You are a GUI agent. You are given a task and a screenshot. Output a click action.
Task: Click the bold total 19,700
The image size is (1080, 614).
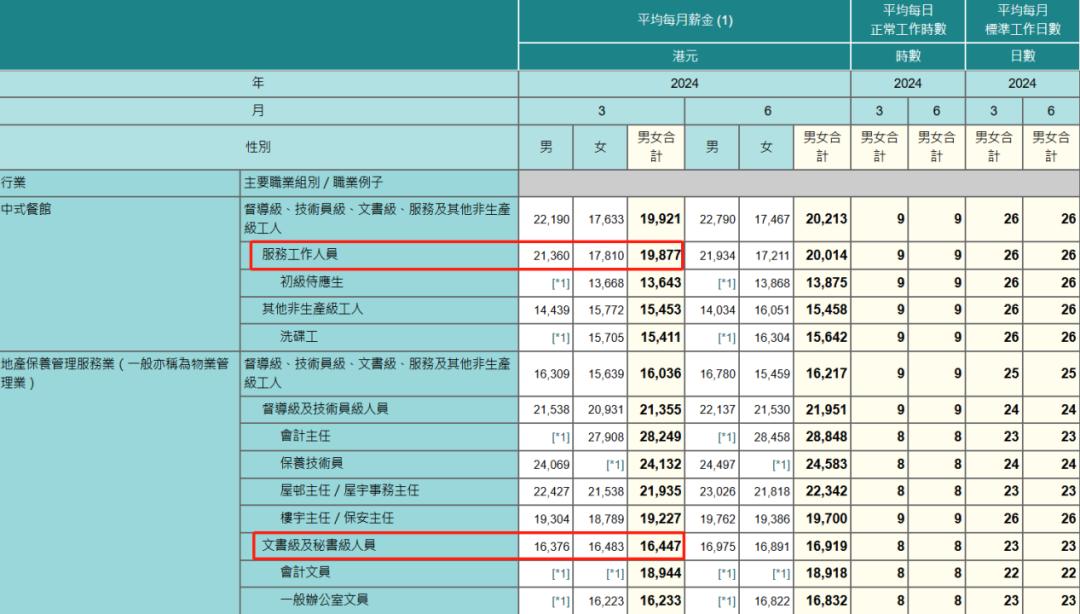pyautogui.click(x=827, y=518)
